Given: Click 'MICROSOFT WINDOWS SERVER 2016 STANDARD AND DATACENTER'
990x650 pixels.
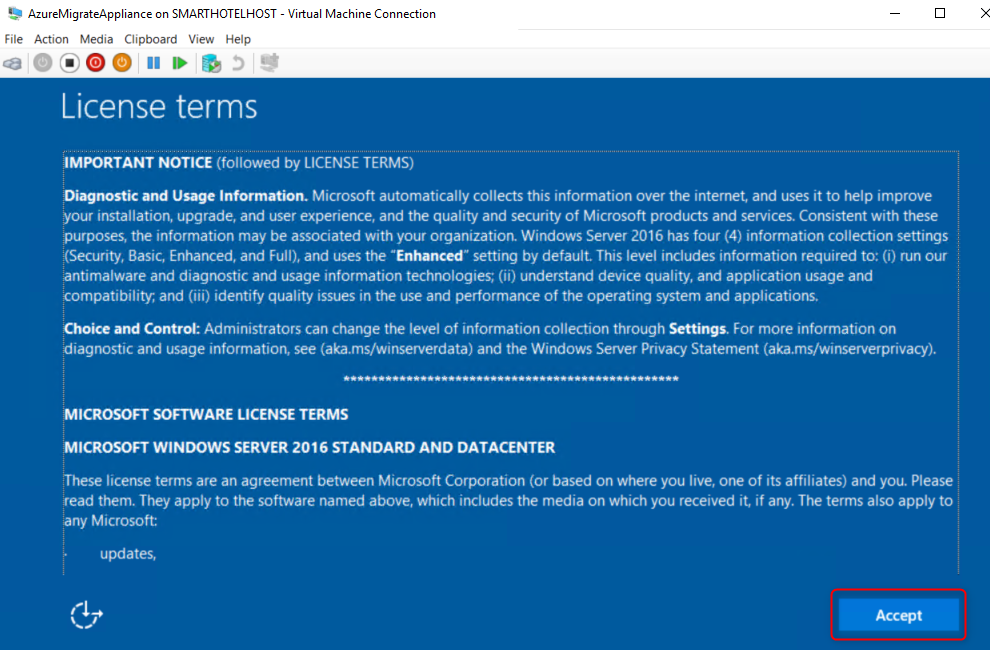Looking at the screenshot, I should (x=309, y=447).
